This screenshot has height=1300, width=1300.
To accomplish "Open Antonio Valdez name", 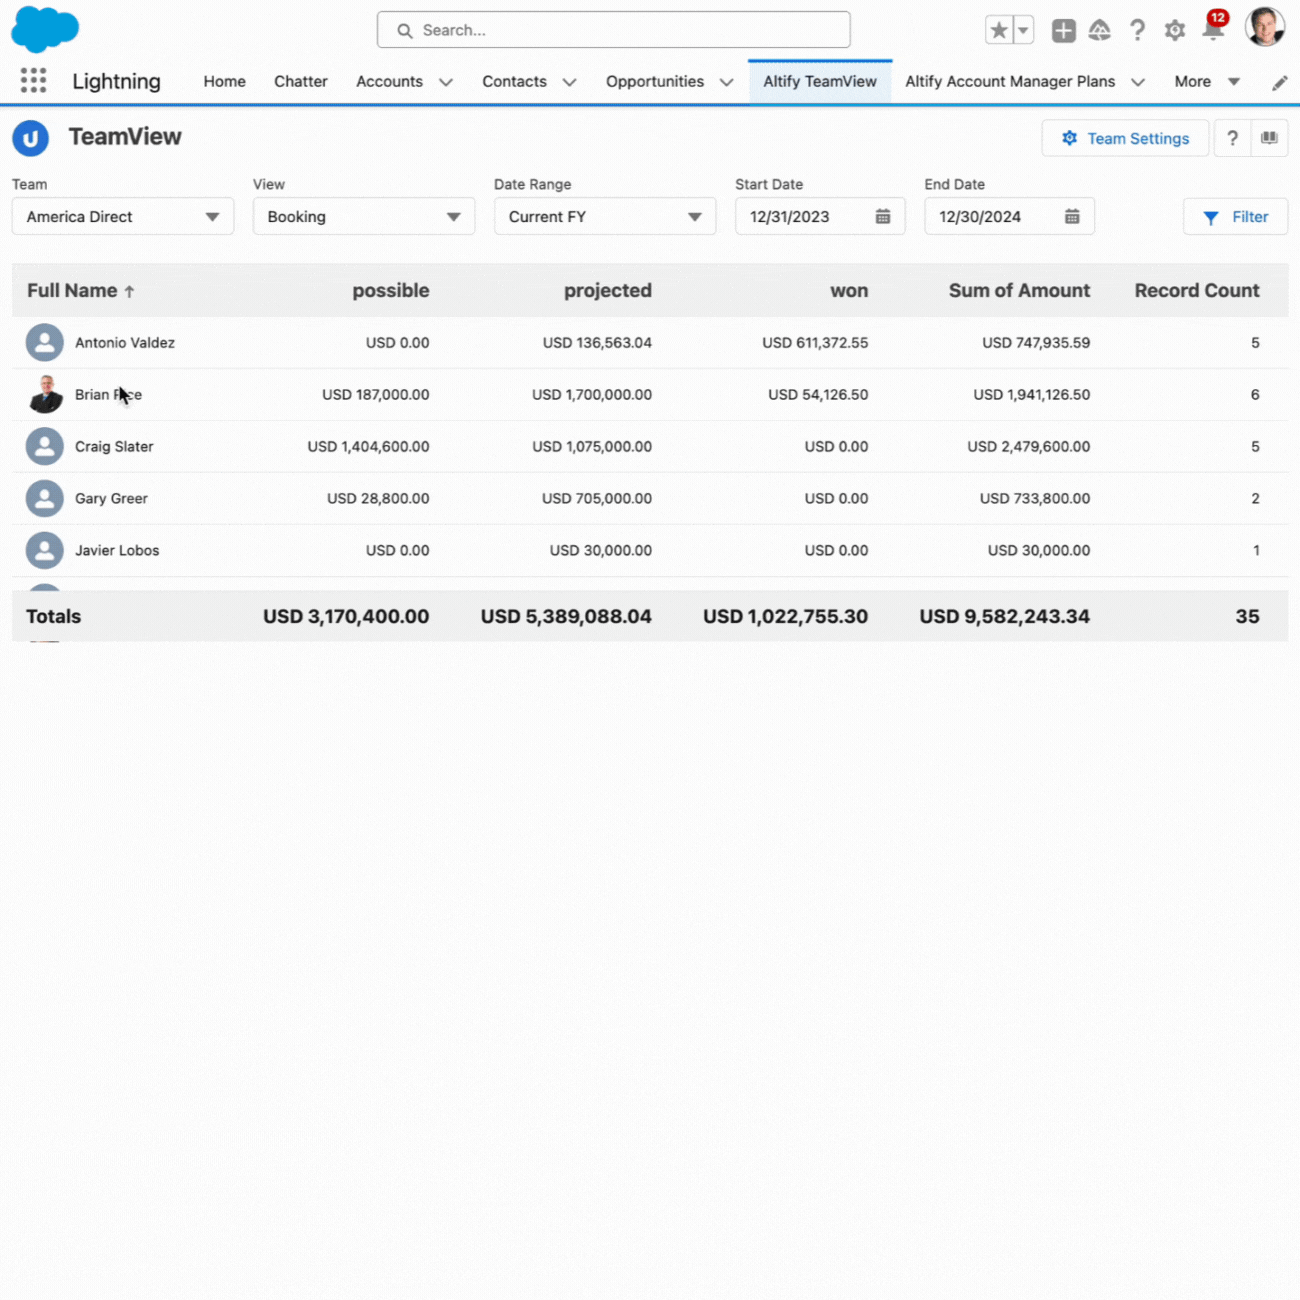I will 125,342.
